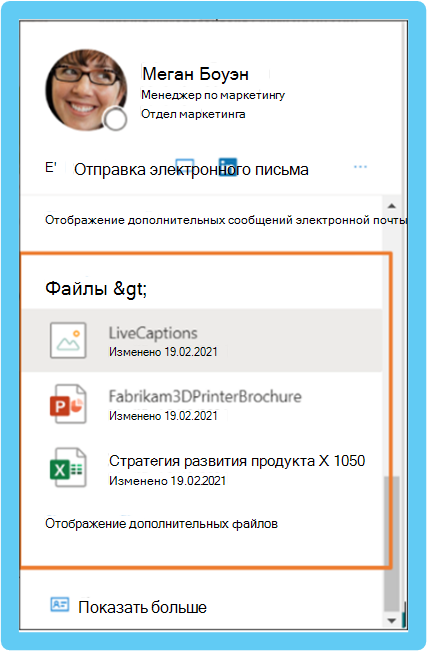The width and height of the screenshot is (427, 651).
Task: Select Изменено 19.02.2021 under Fabrikam3DPrinterBrochure
Action: coord(163,416)
